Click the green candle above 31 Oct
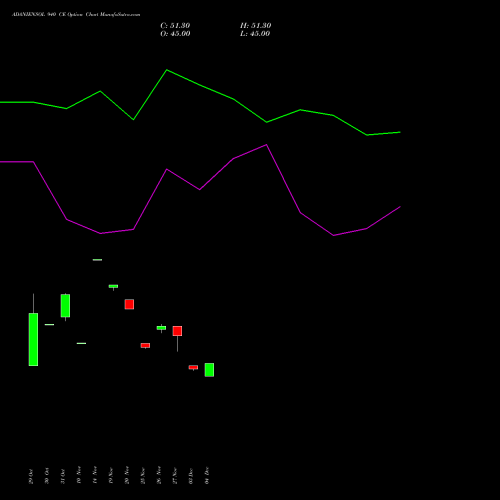 coord(65,306)
